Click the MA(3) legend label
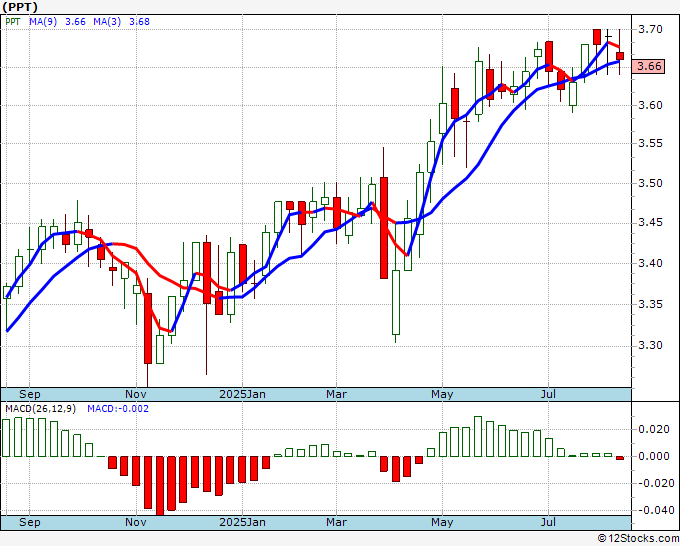This screenshot has height=546, width=680. pyautogui.click(x=107, y=22)
